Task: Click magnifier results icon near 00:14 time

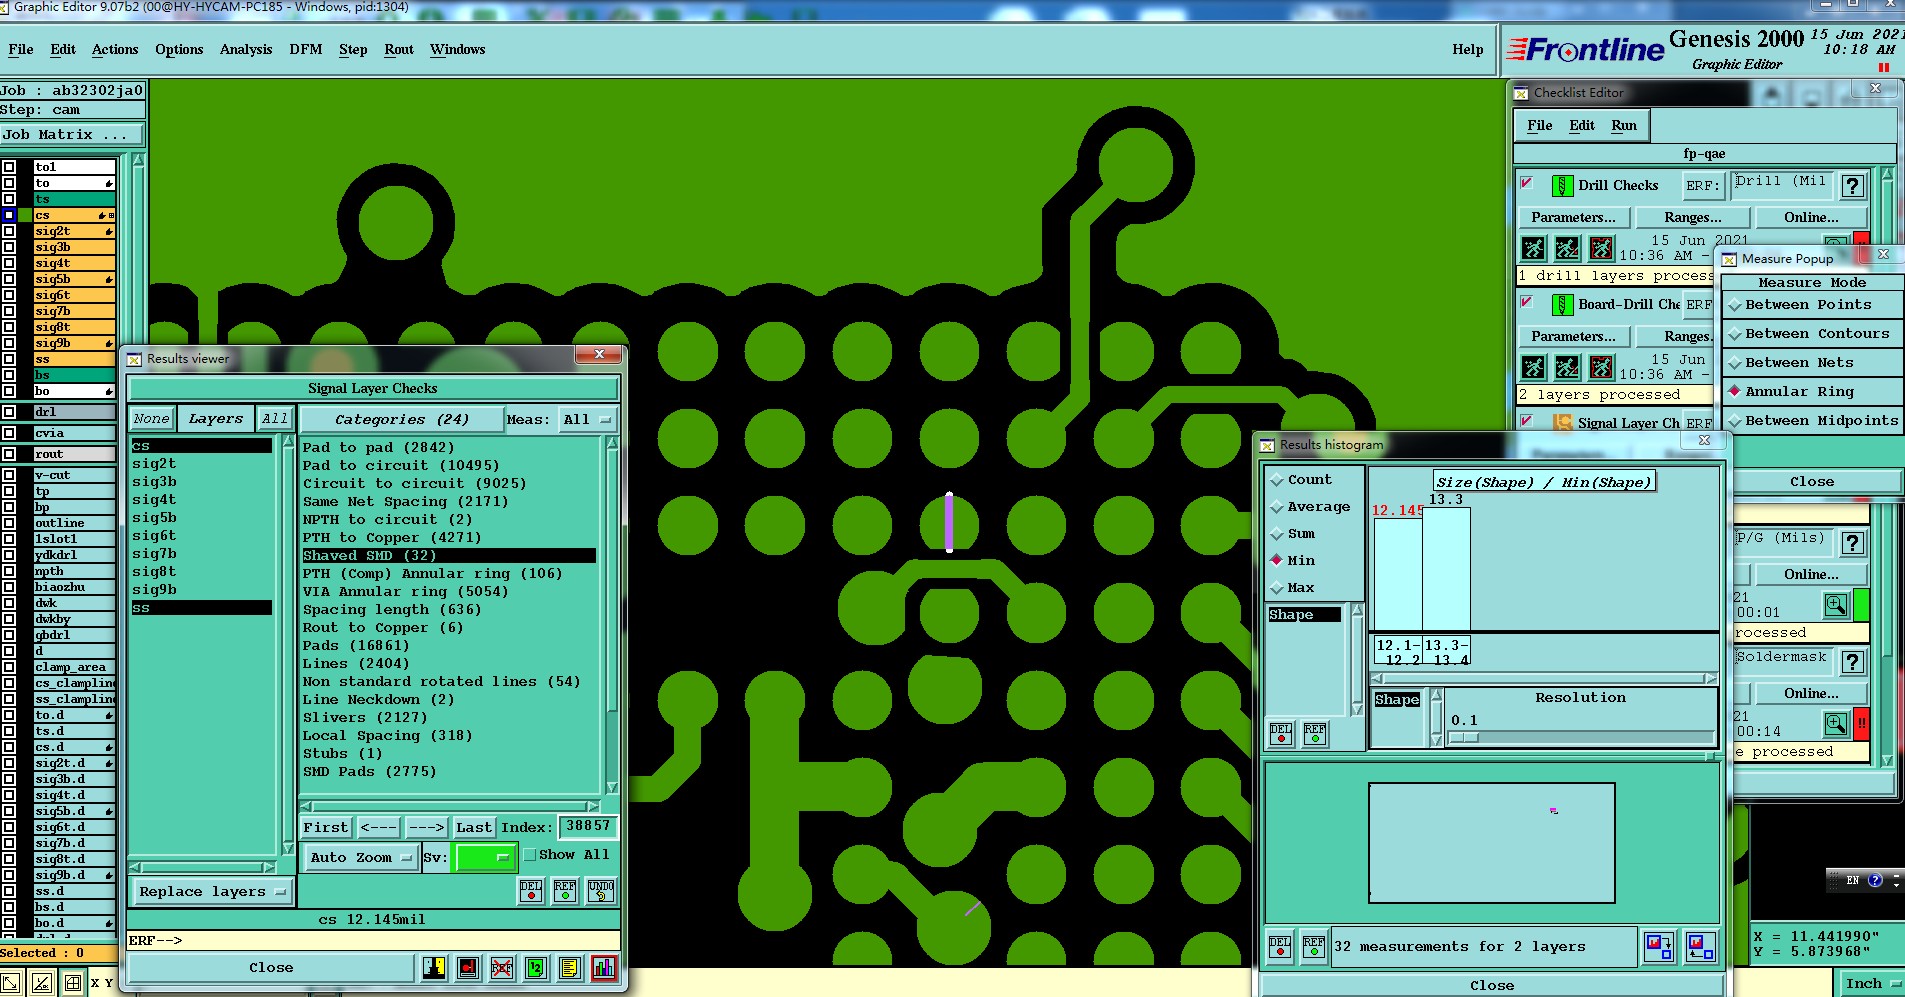Action: [x=1836, y=723]
